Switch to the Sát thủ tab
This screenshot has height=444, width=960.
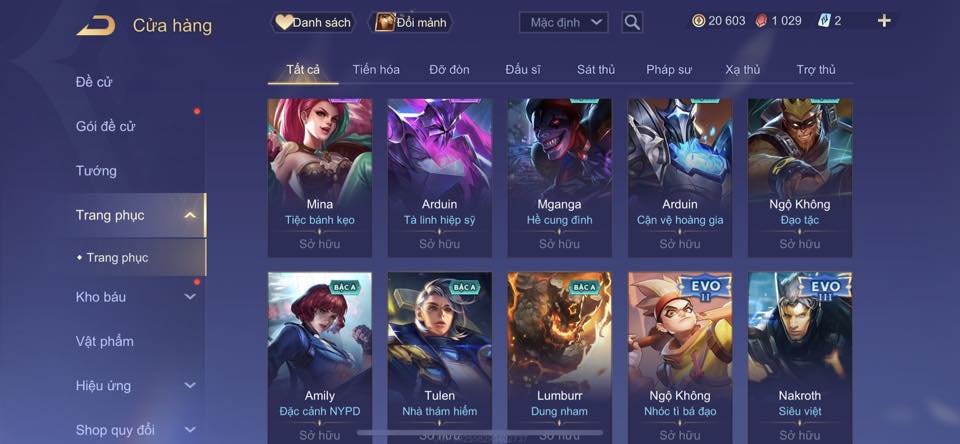[x=595, y=70]
